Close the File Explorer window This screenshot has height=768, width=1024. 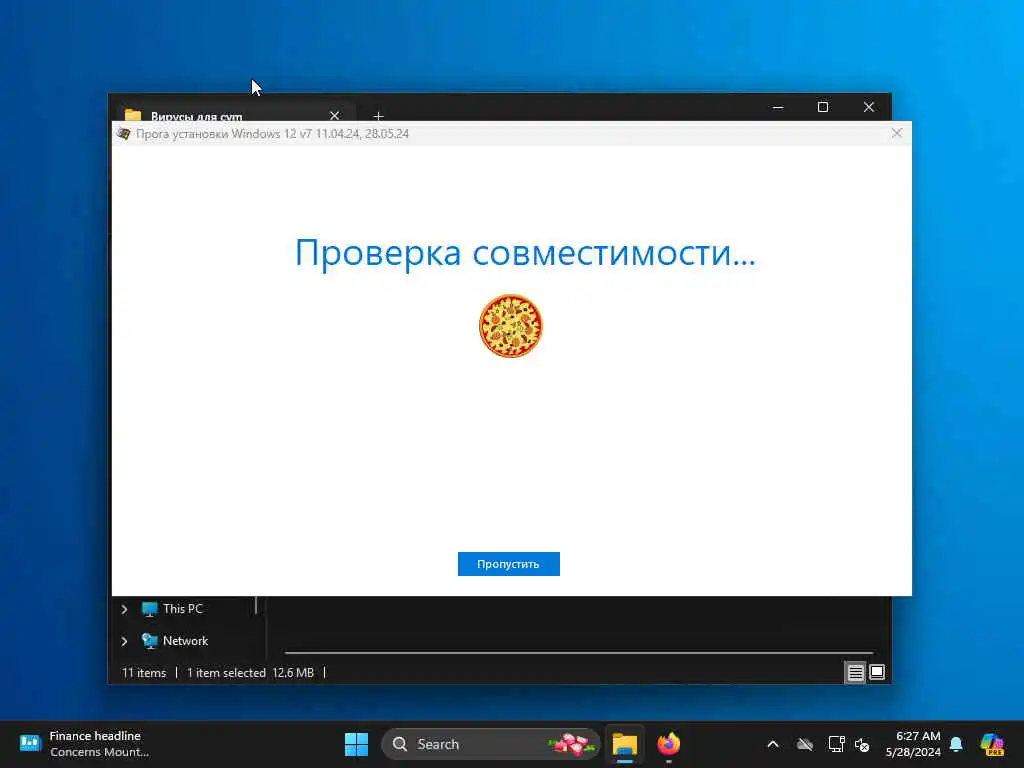869,107
